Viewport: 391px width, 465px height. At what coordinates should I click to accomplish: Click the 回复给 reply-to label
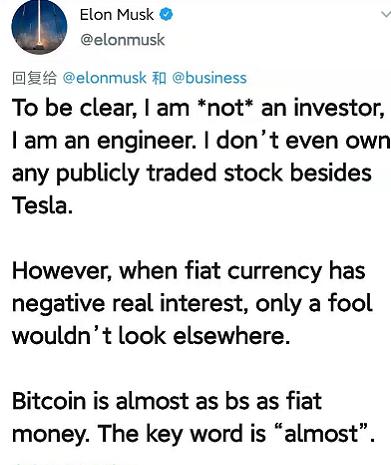34,78
